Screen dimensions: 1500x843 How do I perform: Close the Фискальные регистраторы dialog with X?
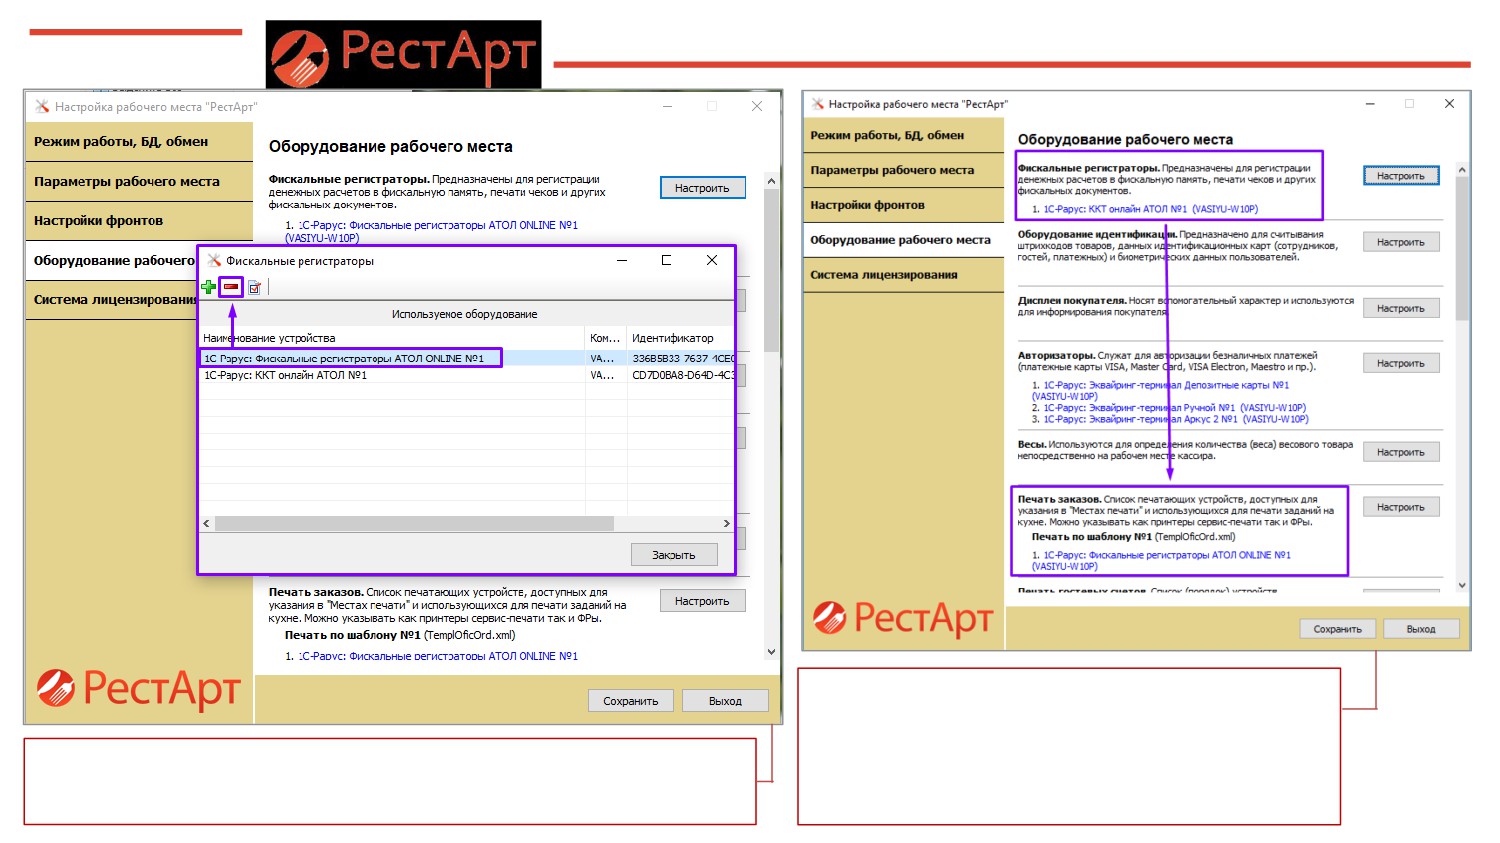[712, 260]
